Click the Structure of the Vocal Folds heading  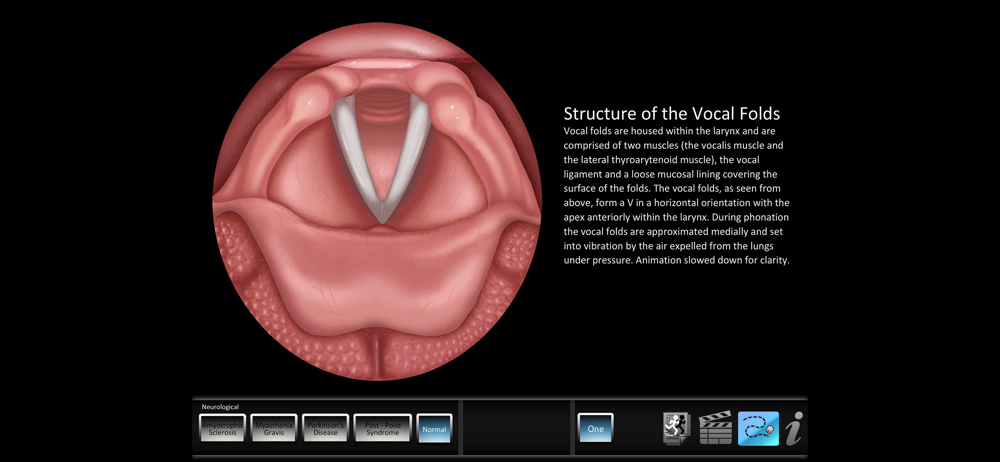(x=672, y=114)
